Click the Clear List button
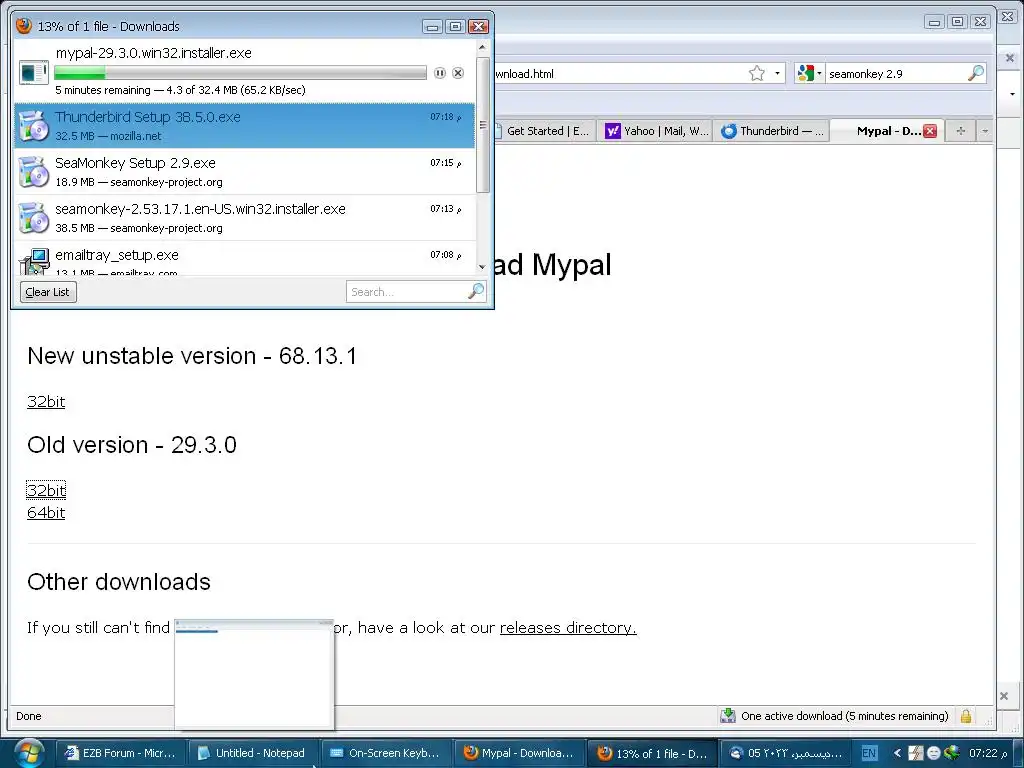The width and height of the screenshot is (1024, 768). coord(48,292)
